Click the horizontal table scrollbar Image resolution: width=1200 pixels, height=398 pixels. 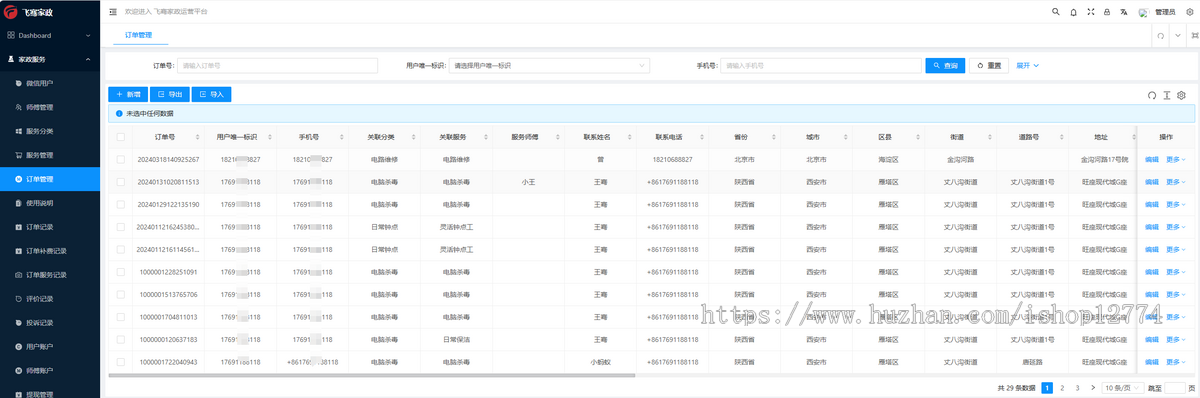tap(372, 375)
